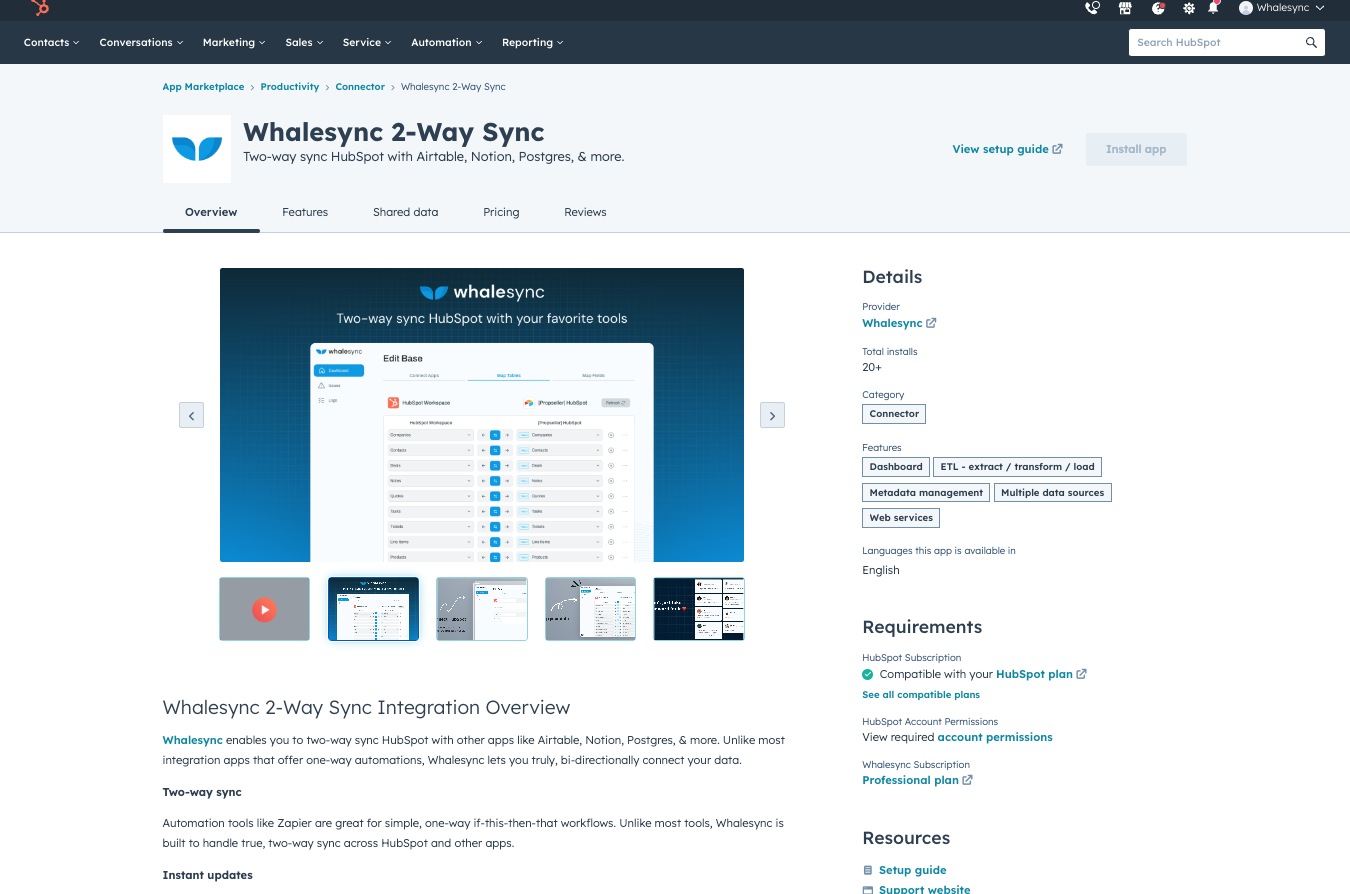Open the View setup guide link
The height and width of the screenshot is (894, 1350).
click(1007, 149)
